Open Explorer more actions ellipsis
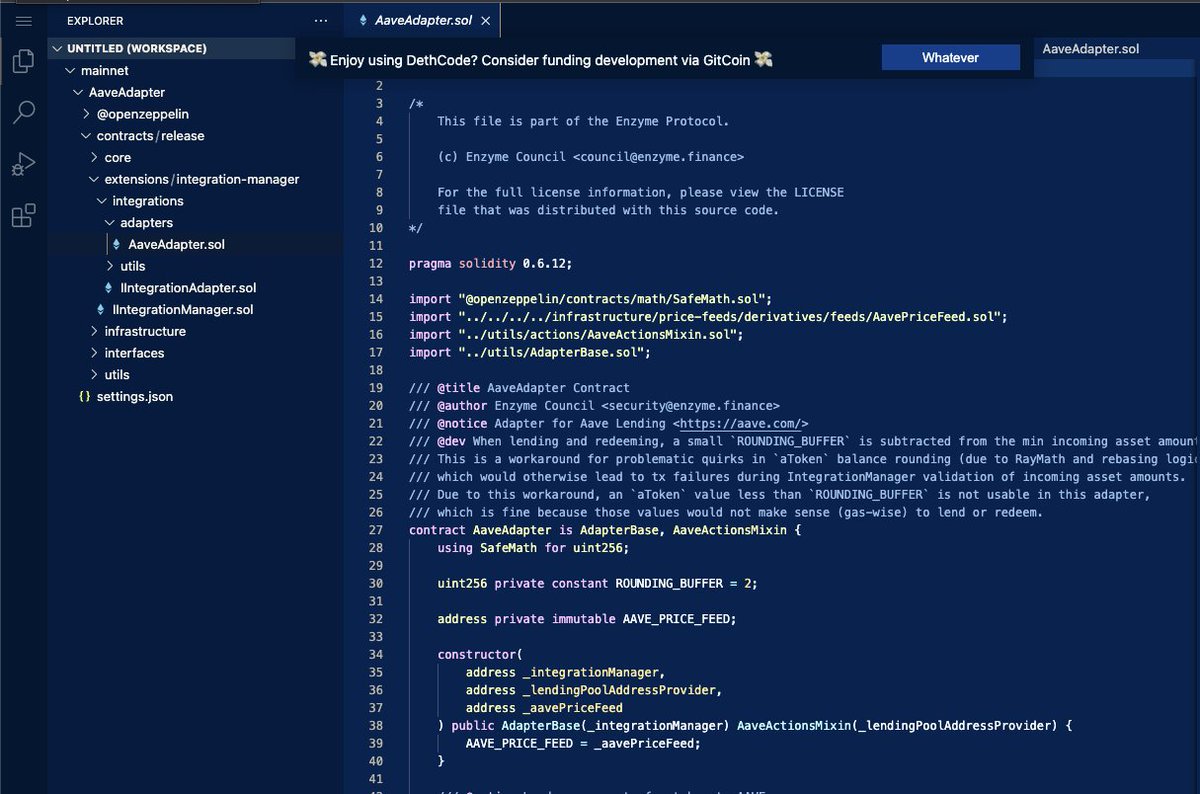1200x794 pixels. coord(320,20)
